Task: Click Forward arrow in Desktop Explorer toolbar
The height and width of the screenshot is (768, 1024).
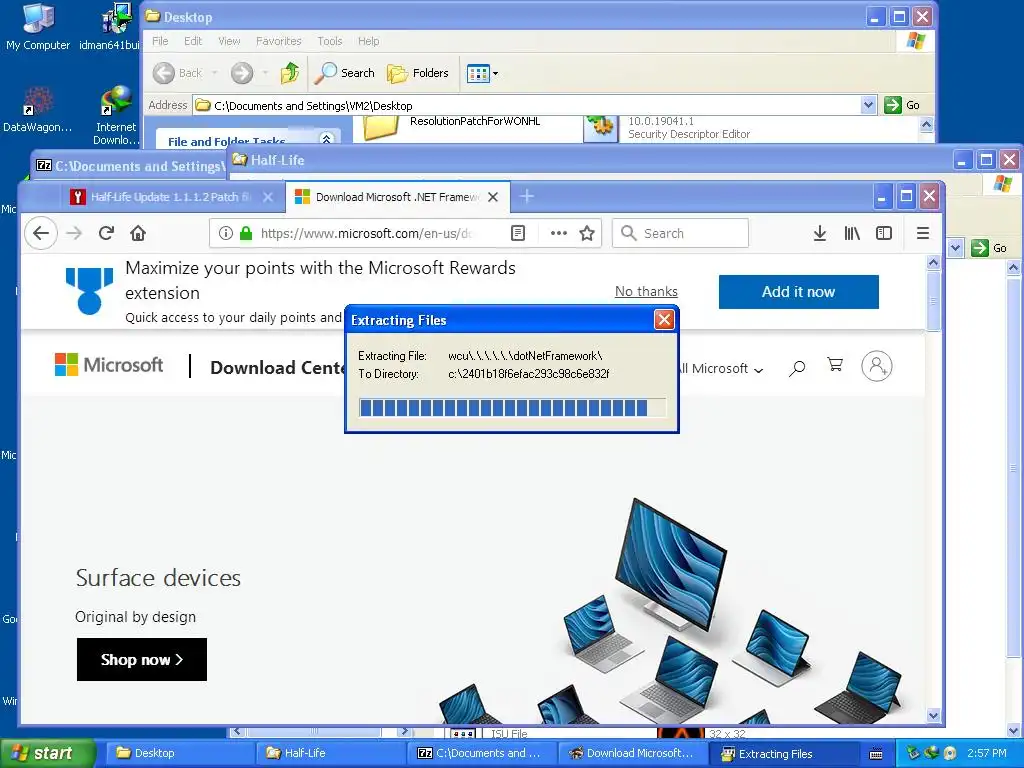Action: (242, 73)
